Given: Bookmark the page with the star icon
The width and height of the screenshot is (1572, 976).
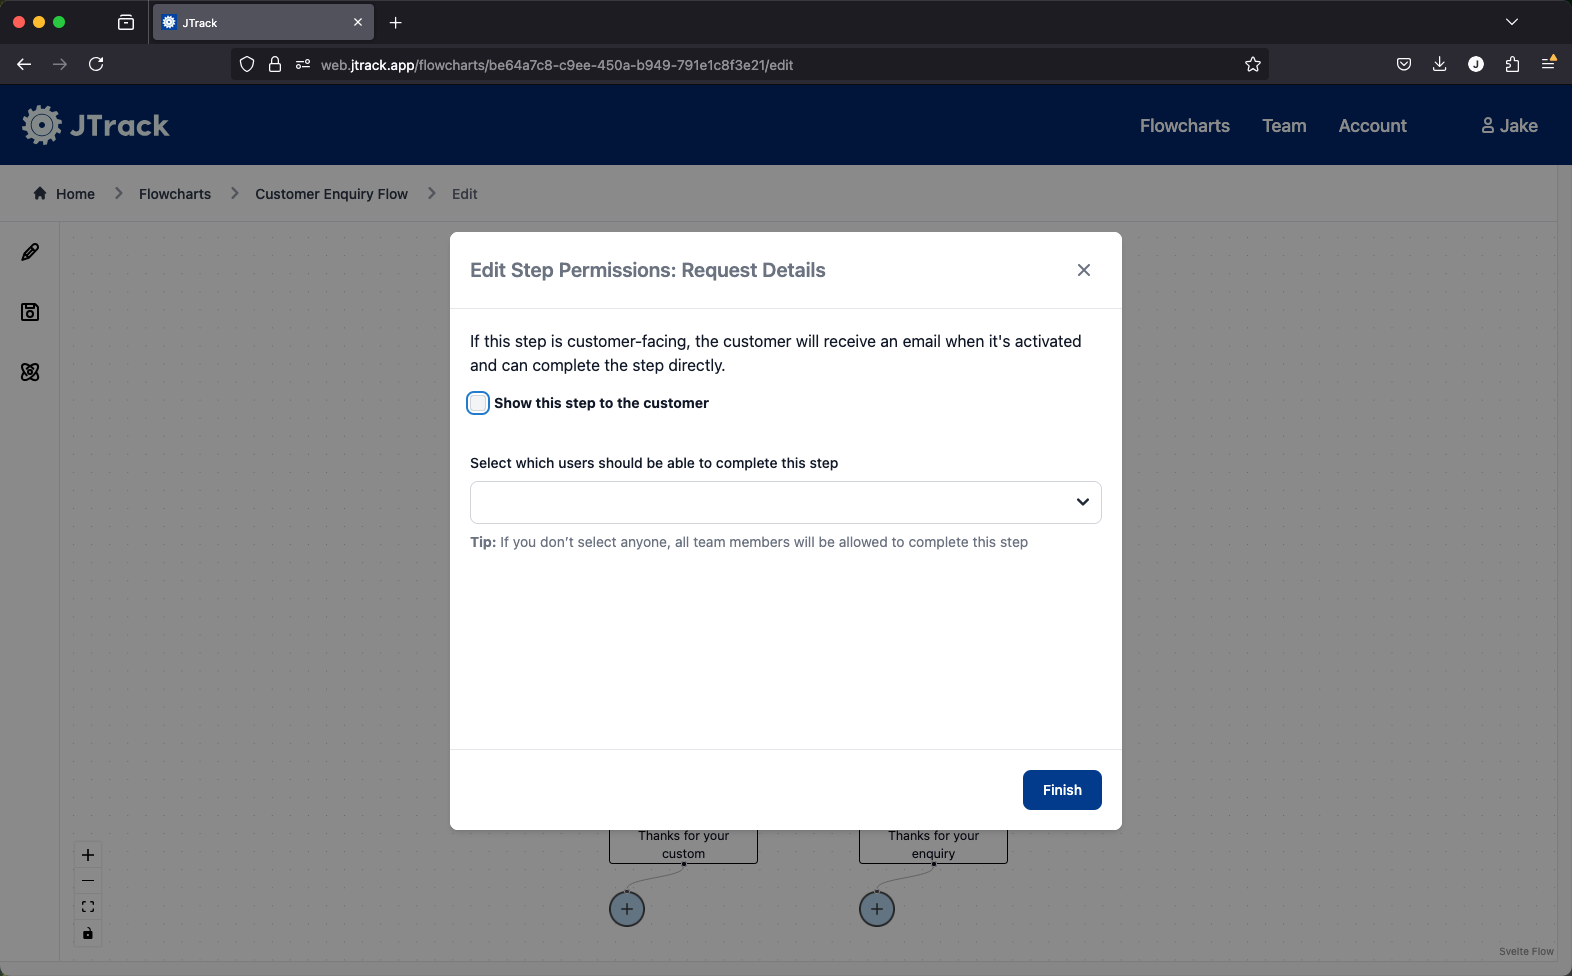Looking at the screenshot, I should point(1253,64).
